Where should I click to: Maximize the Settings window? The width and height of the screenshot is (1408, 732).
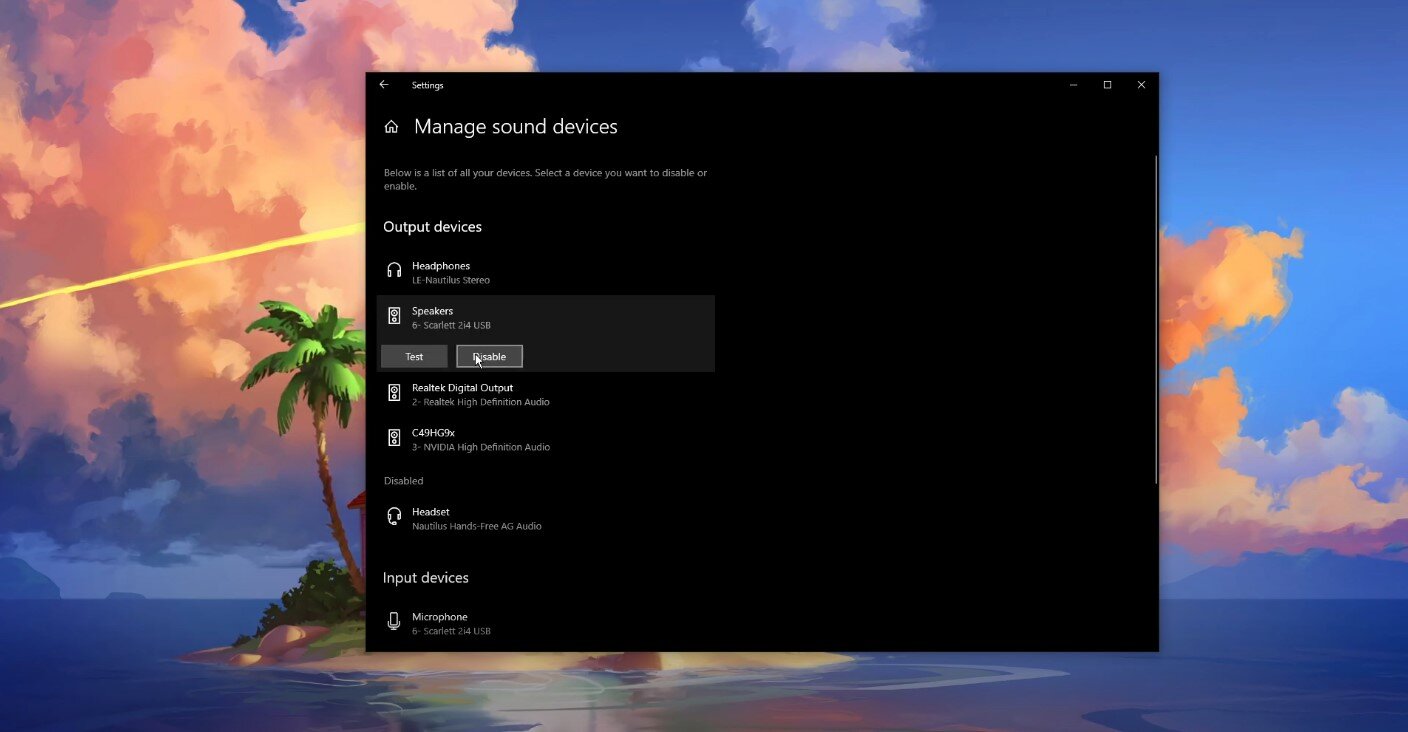pyautogui.click(x=1107, y=85)
